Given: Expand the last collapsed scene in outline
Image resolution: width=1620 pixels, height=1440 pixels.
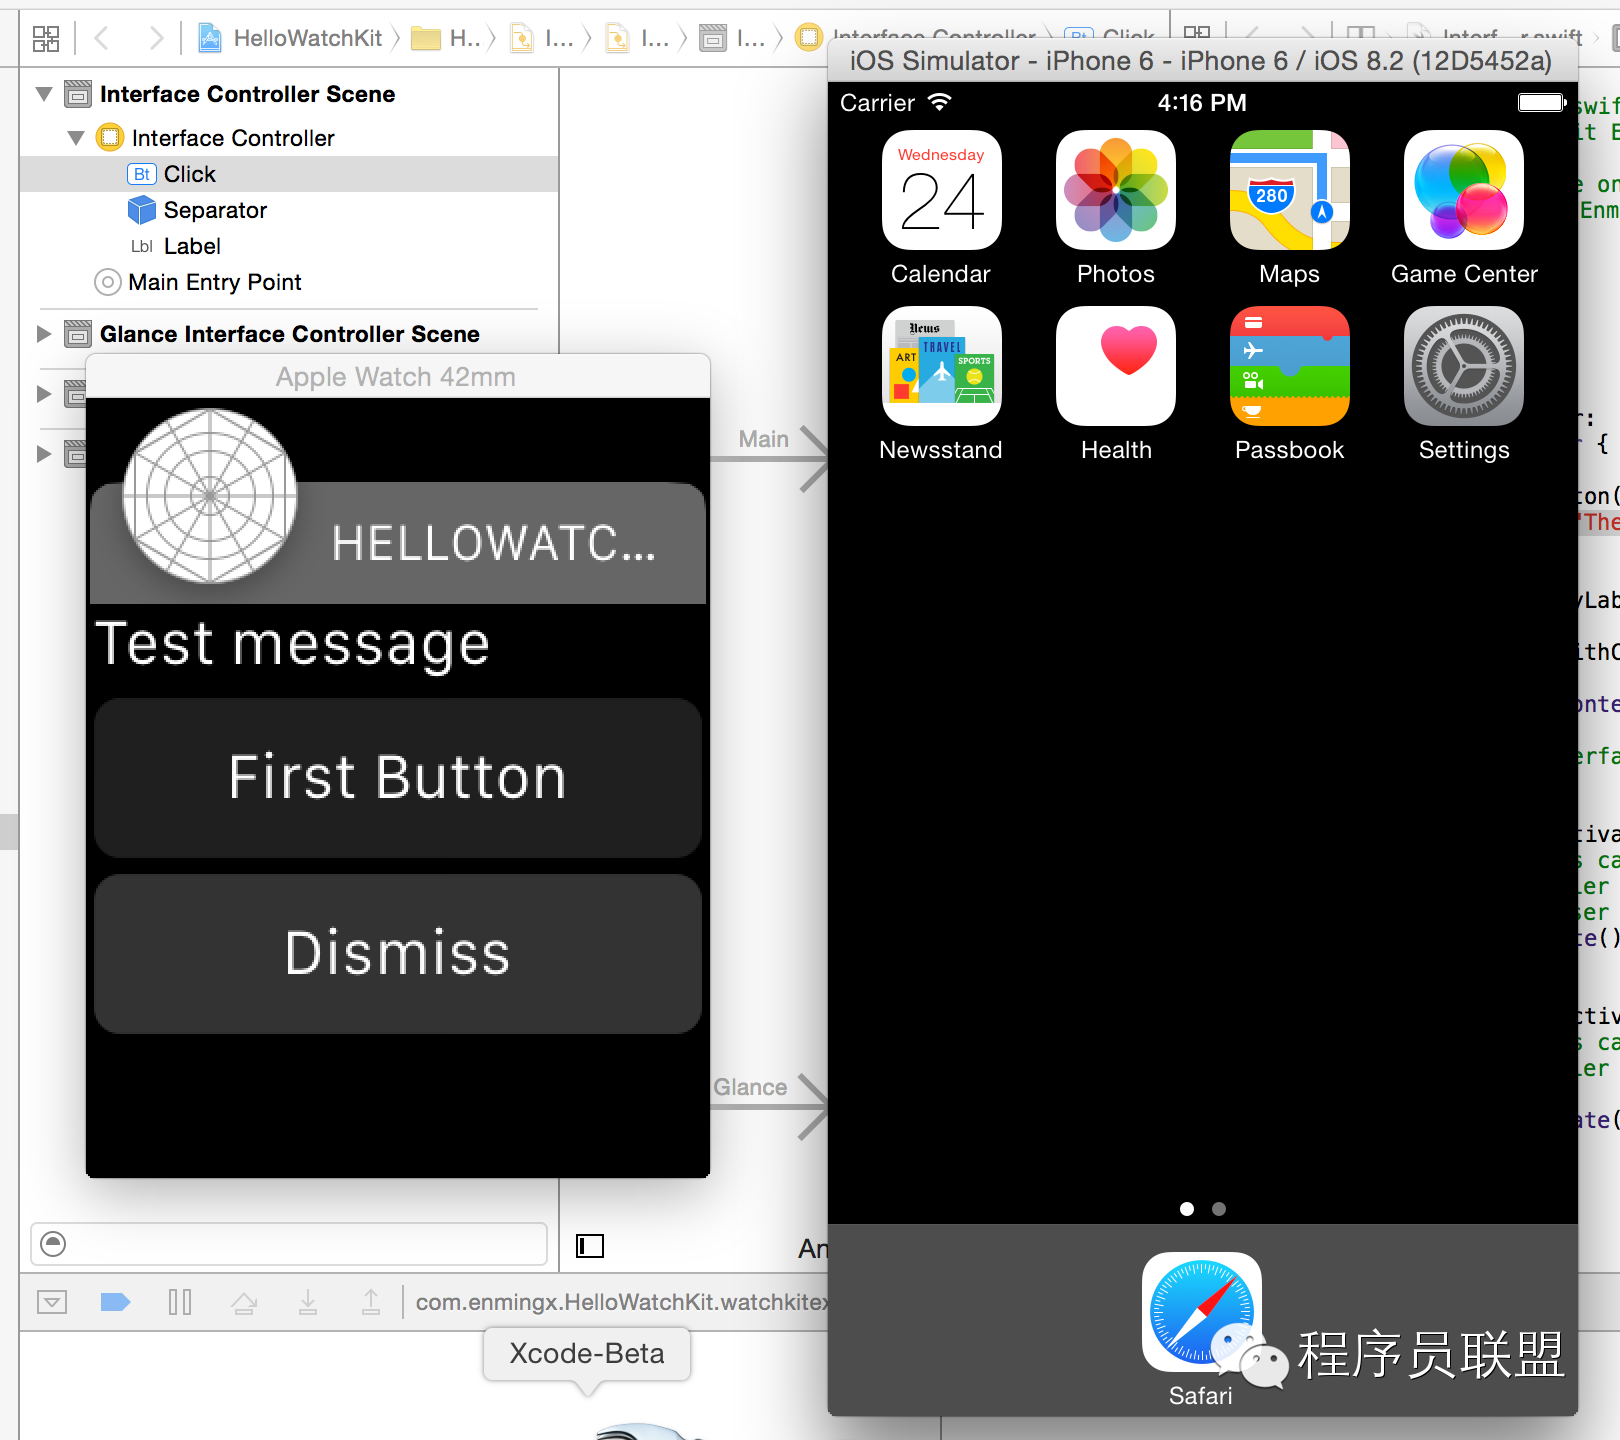Looking at the screenshot, I should coord(44,454).
